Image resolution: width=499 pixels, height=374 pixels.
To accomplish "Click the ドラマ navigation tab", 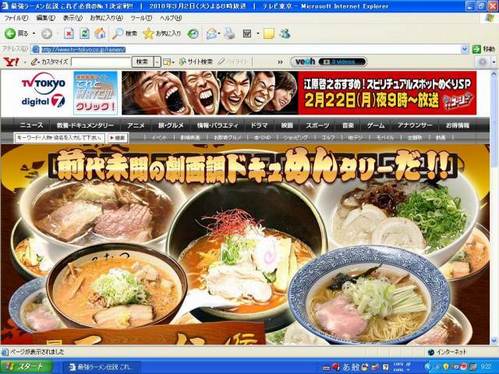I will point(259,125).
